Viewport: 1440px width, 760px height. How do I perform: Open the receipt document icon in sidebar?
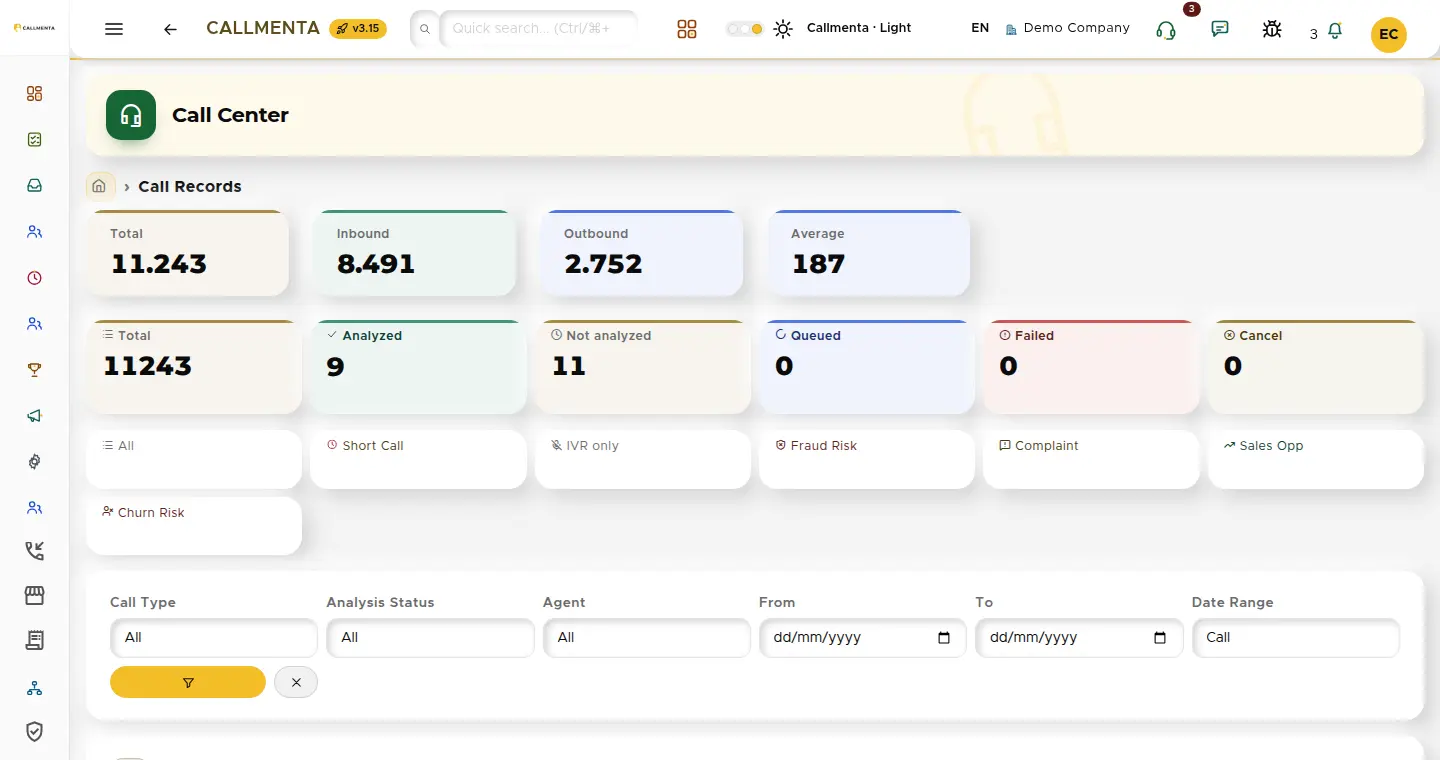35,641
